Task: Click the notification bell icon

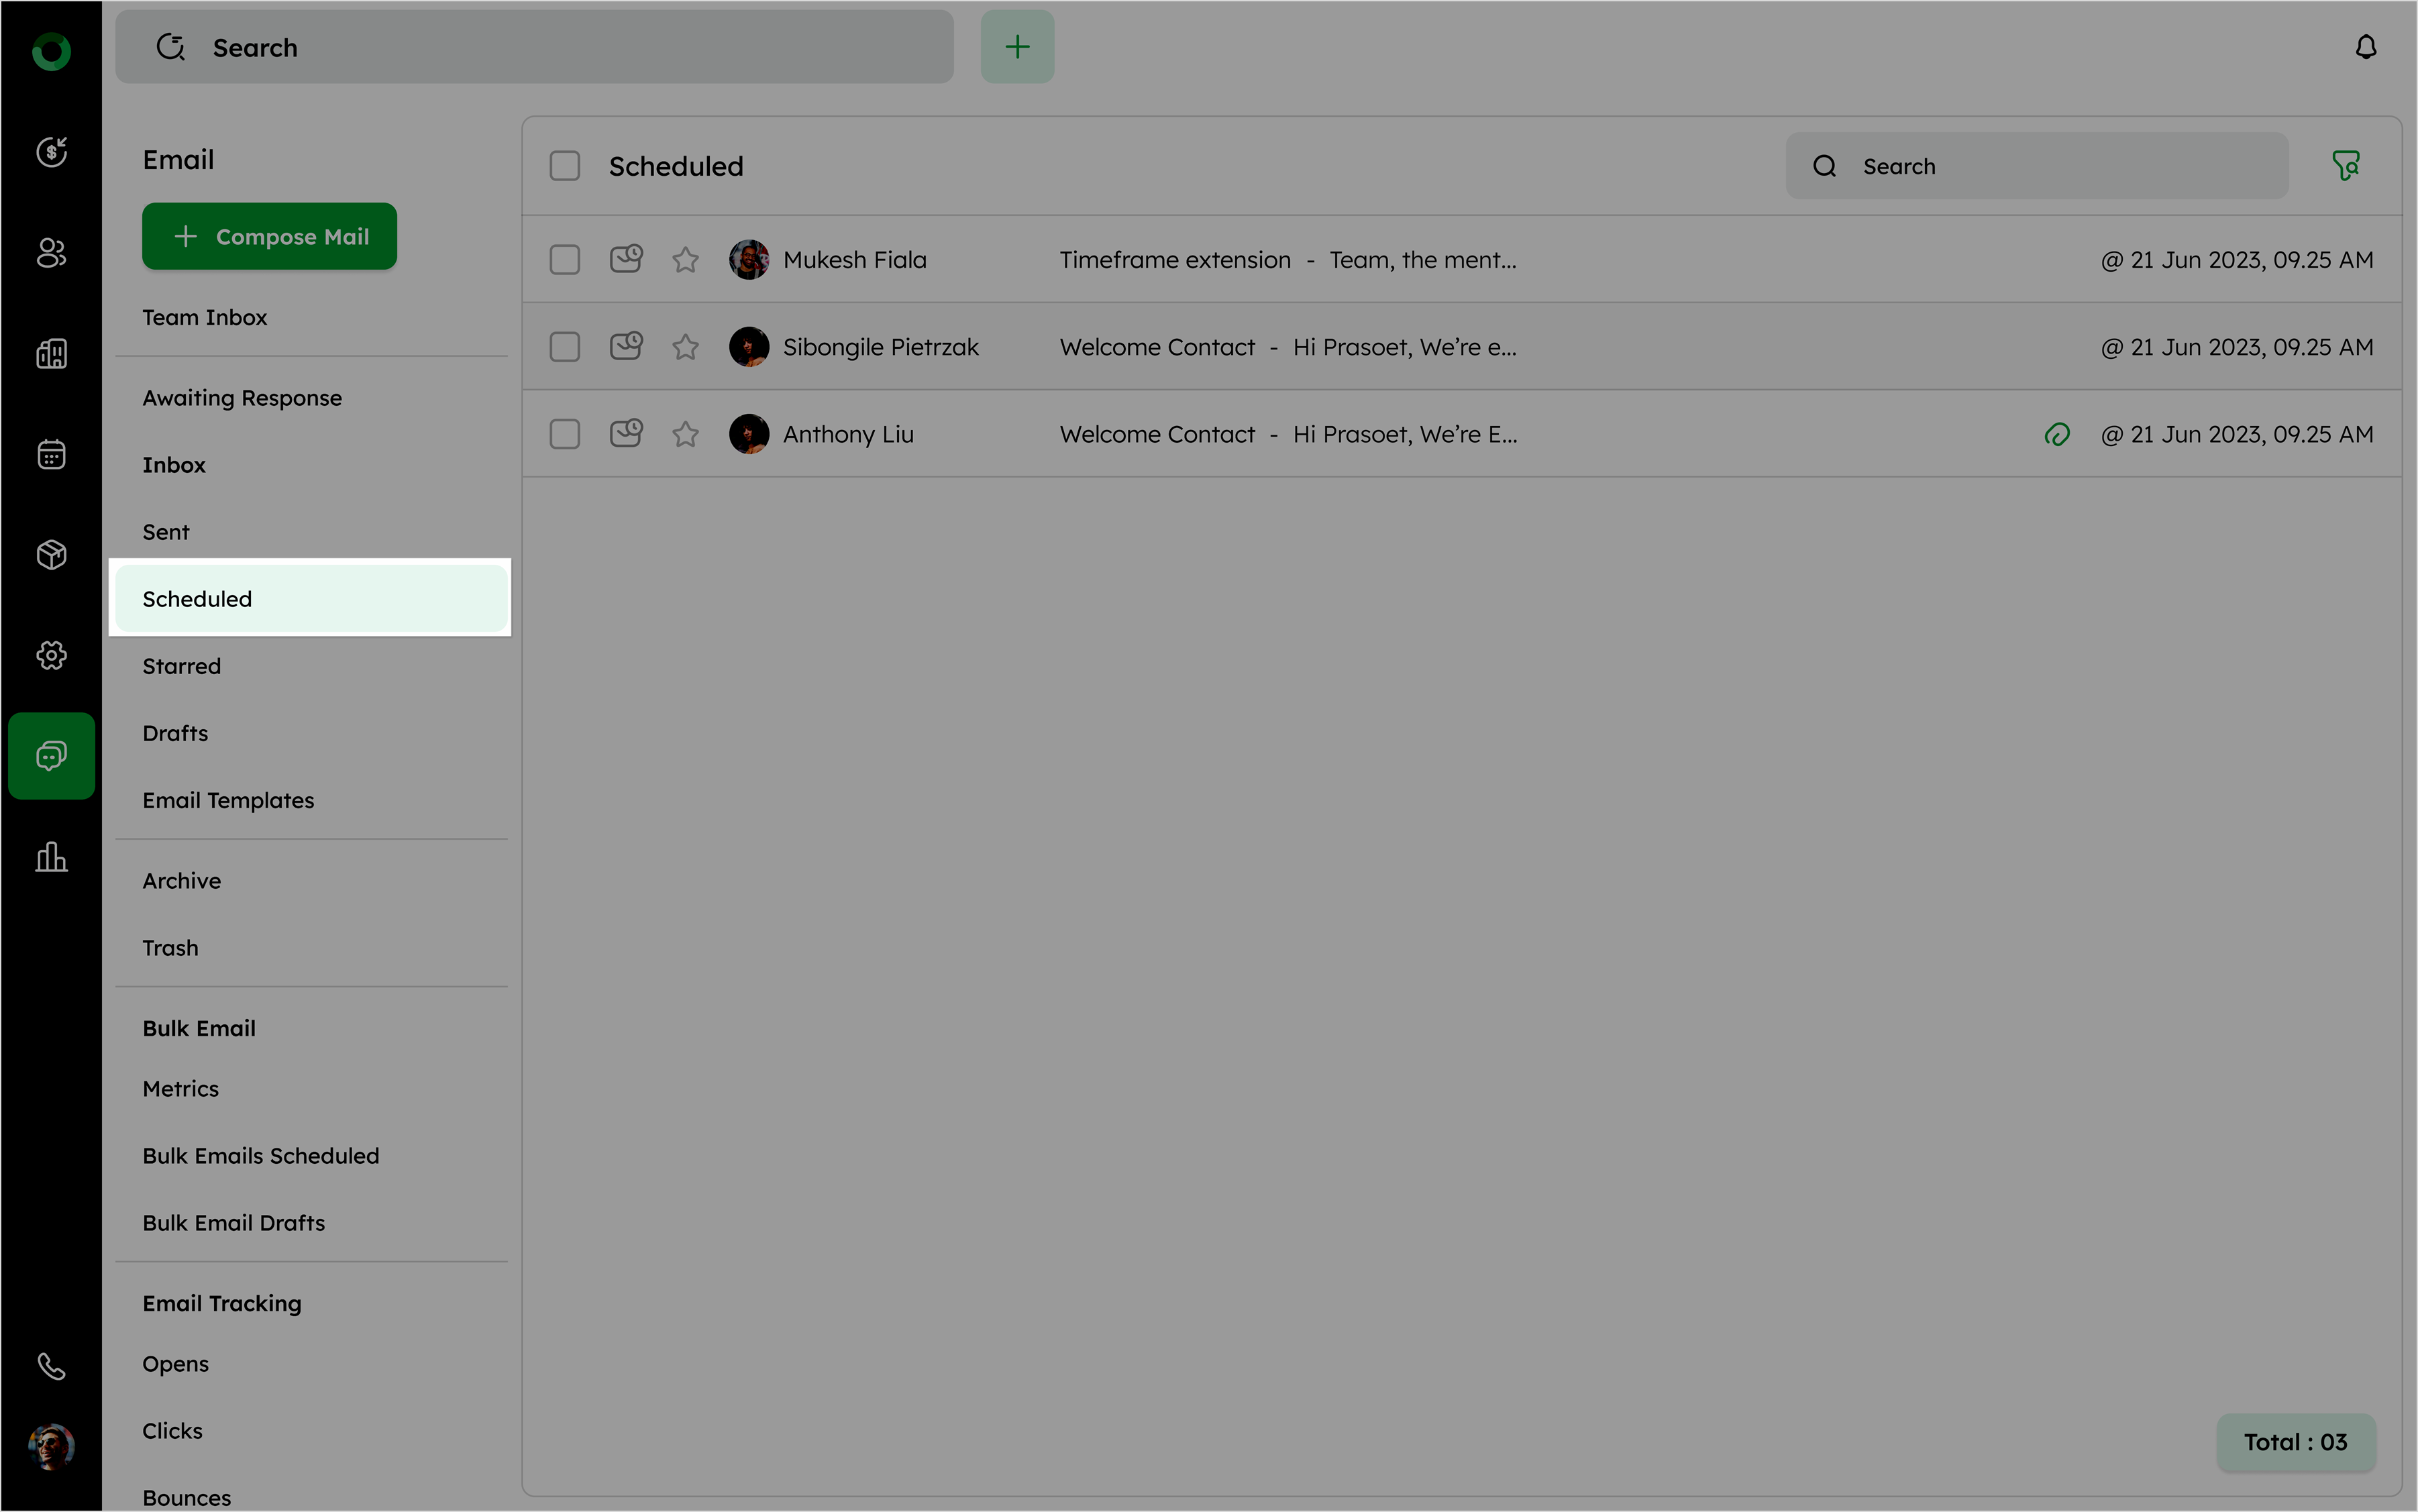Action: coord(2365,47)
